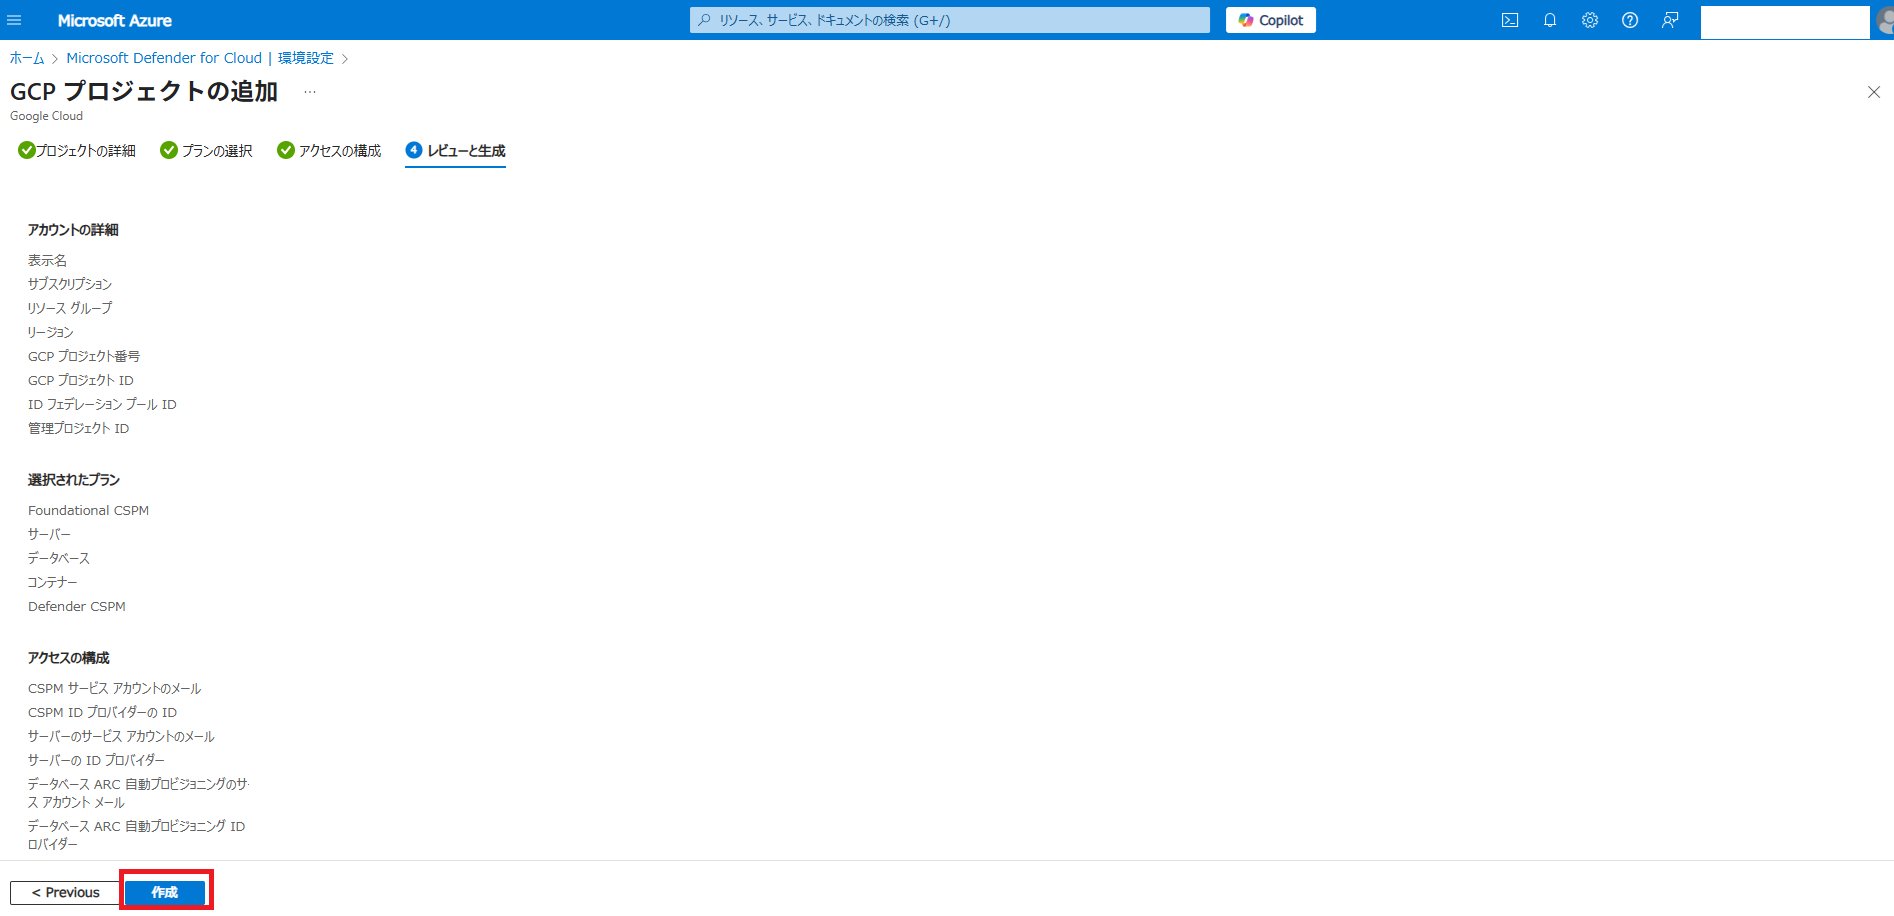The width and height of the screenshot is (1894, 916).
Task: Switch to プランの選択 step tab
Action: point(206,151)
